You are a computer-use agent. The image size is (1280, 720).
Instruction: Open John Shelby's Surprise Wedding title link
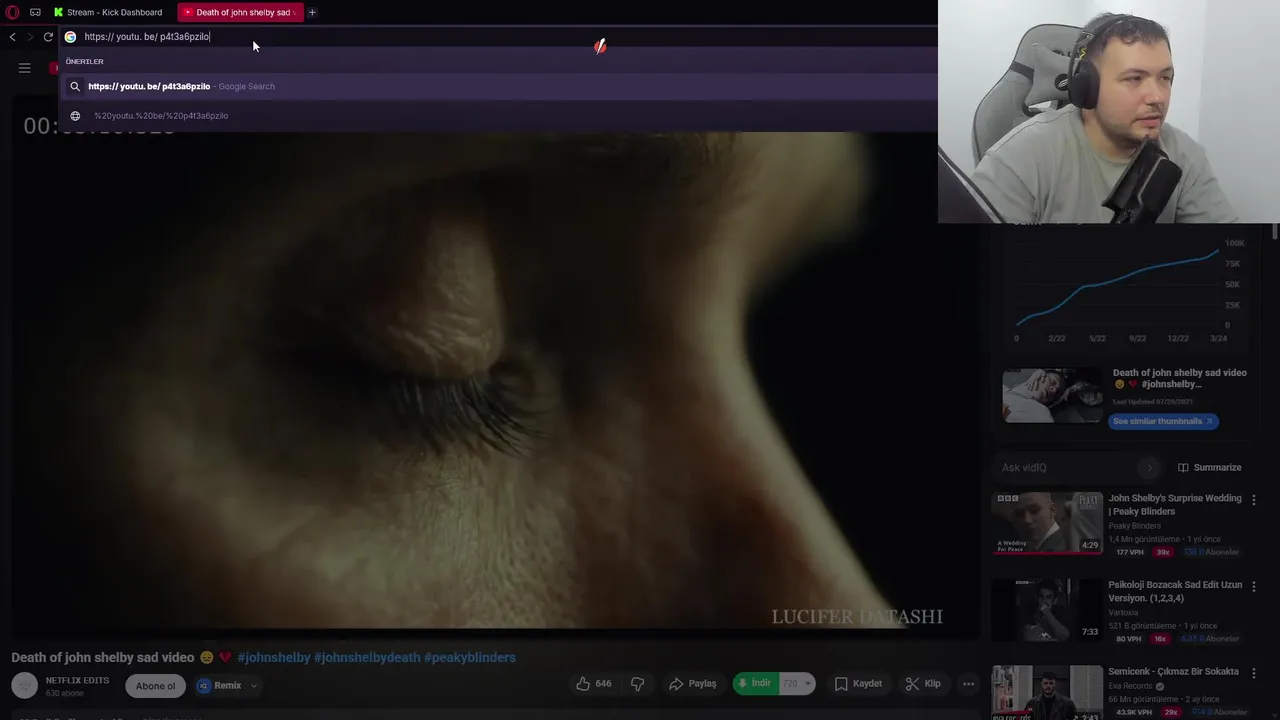pyautogui.click(x=1175, y=505)
